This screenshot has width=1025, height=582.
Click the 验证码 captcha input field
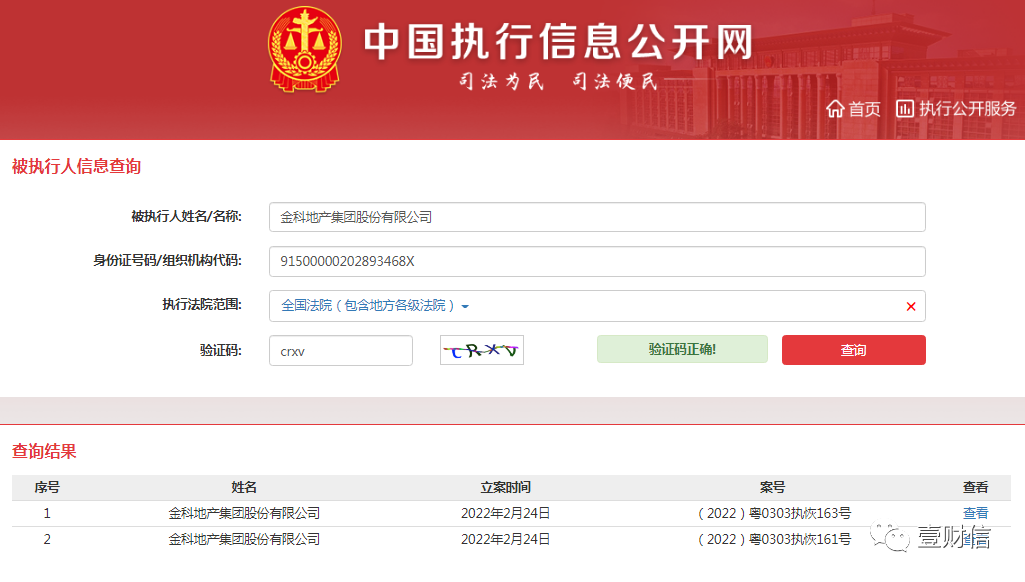[341, 351]
